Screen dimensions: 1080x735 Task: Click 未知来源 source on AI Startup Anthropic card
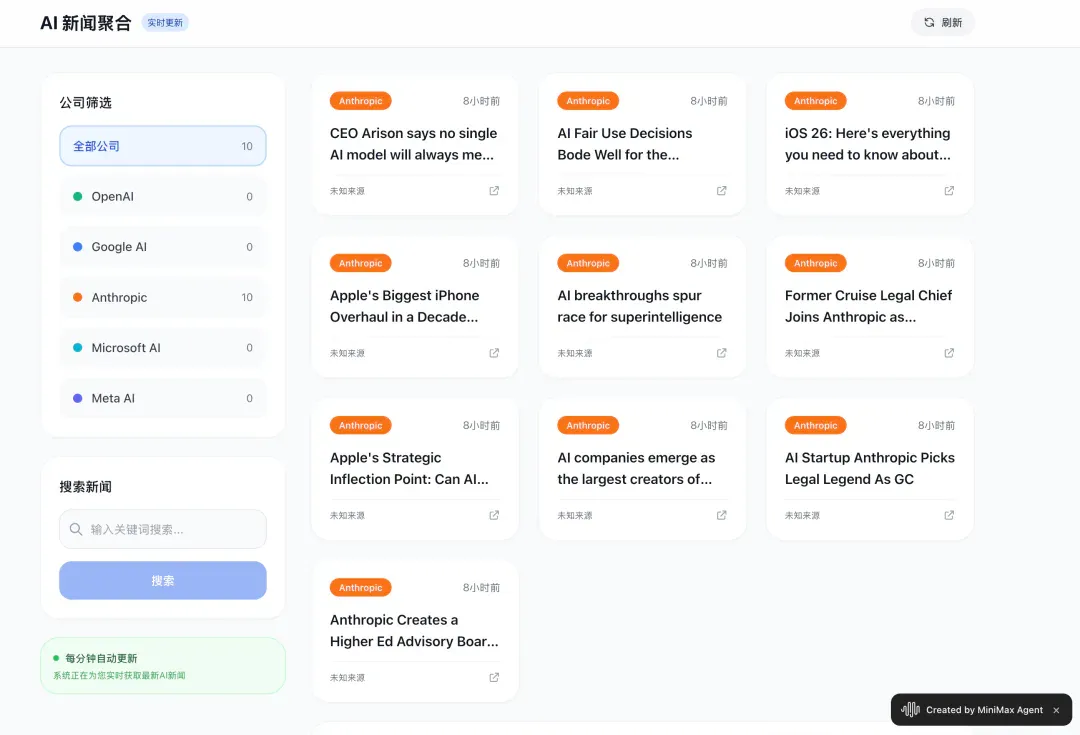pyautogui.click(x=802, y=515)
